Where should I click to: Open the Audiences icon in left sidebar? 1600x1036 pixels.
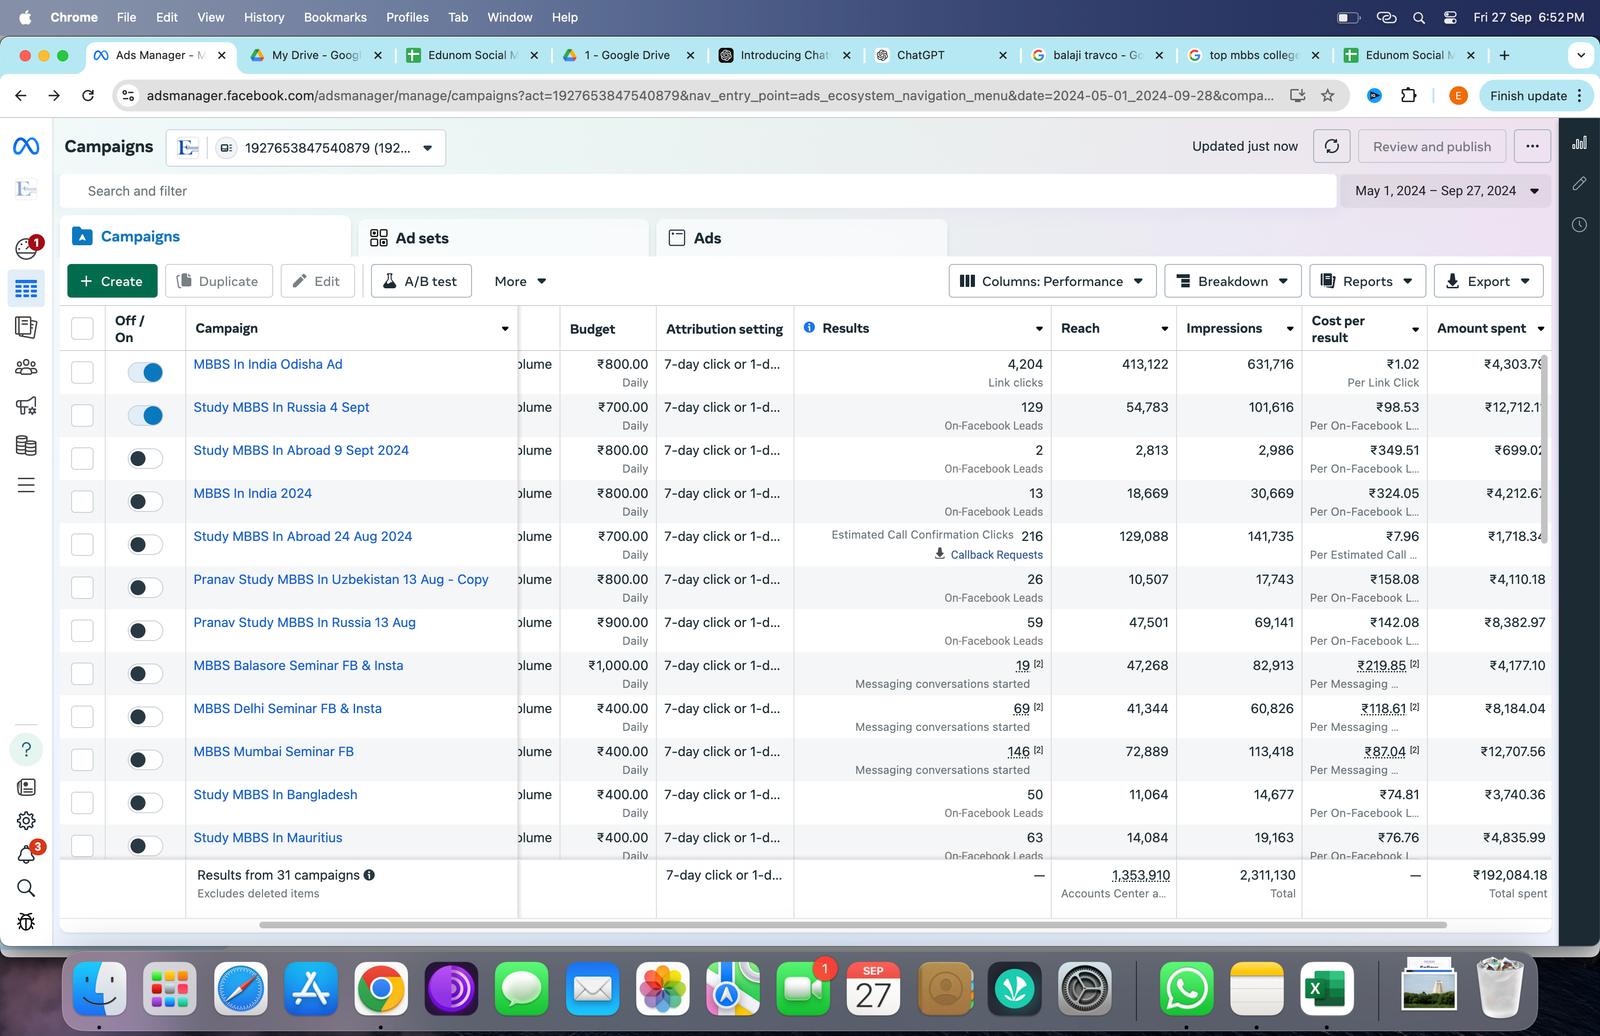coord(26,367)
